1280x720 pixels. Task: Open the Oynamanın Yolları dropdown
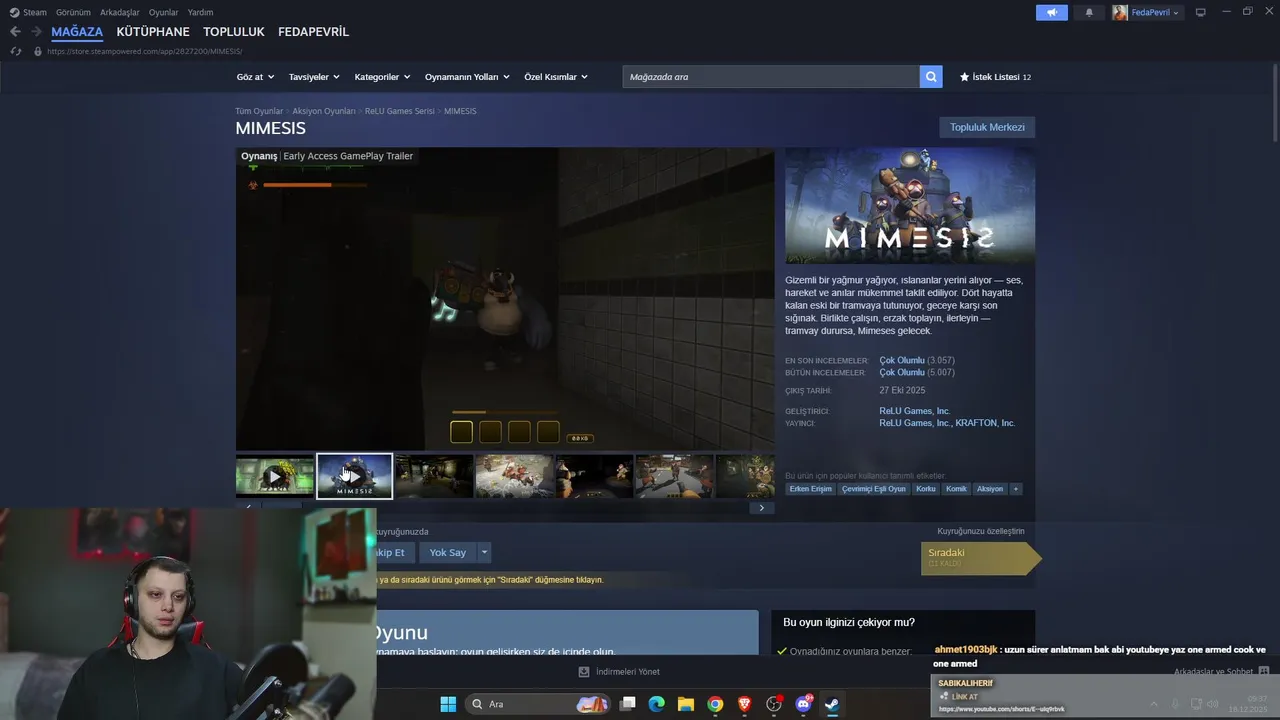[467, 77]
